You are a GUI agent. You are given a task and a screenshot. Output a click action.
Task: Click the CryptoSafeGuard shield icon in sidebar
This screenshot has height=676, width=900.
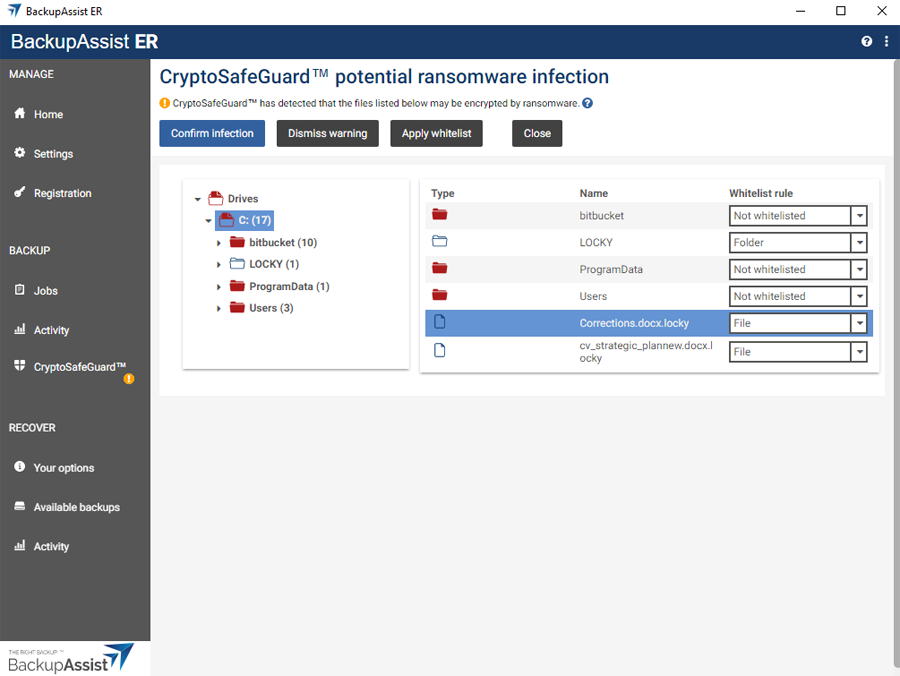(20, 366)
